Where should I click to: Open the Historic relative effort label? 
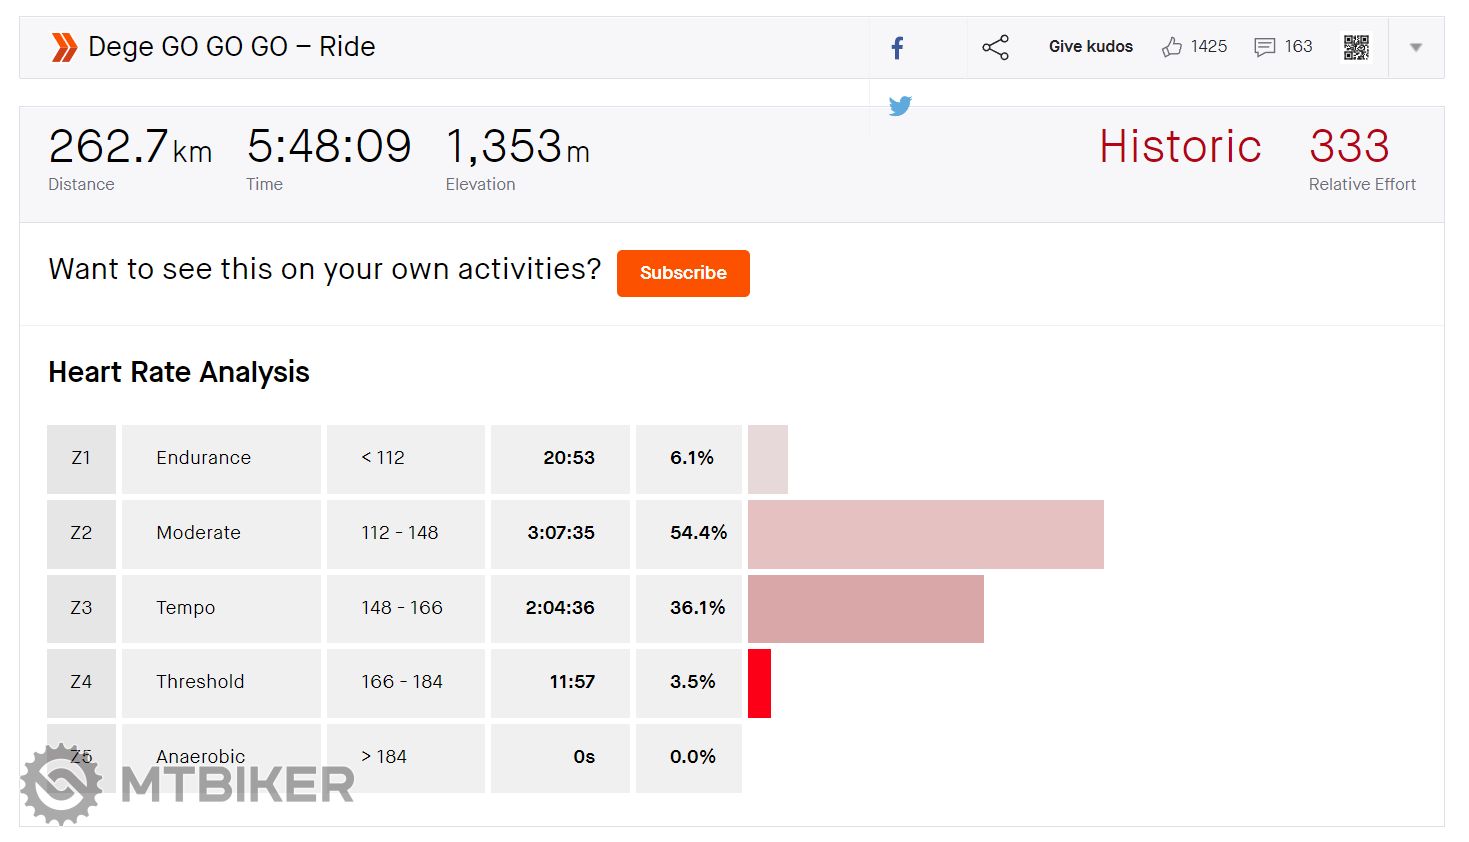tap(1180, 147)
